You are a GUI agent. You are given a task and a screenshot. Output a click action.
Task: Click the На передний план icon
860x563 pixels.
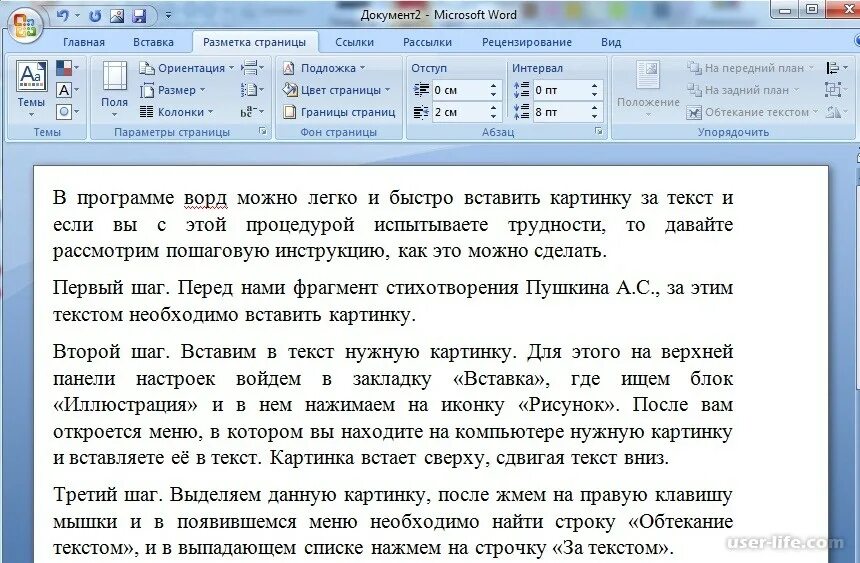coord(694,68)
